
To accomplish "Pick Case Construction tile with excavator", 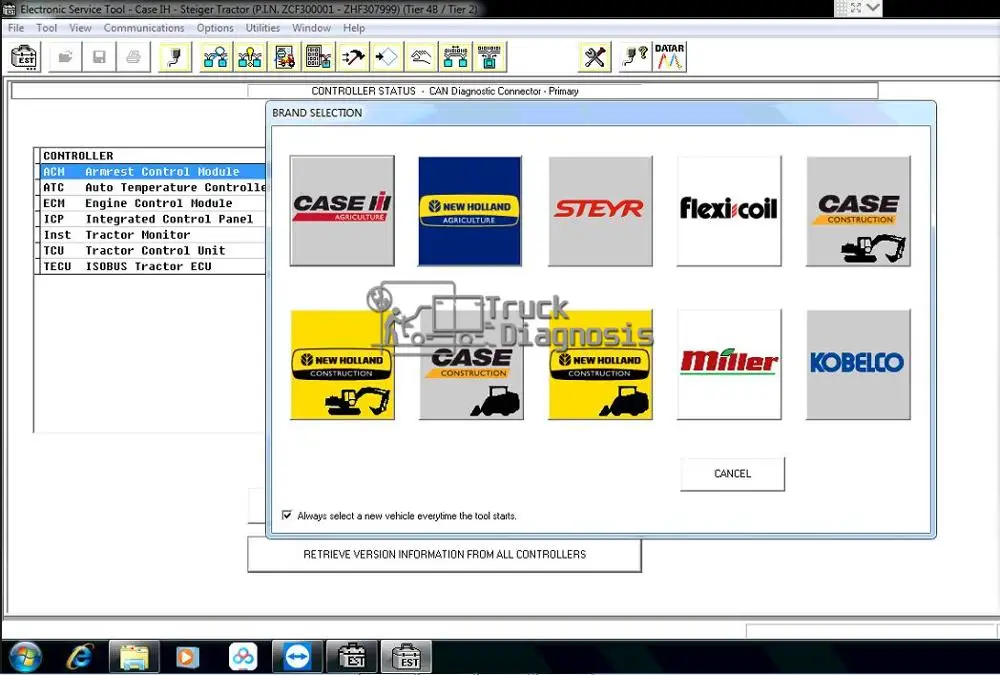I will pyautogui.click(x=858, y=211).
